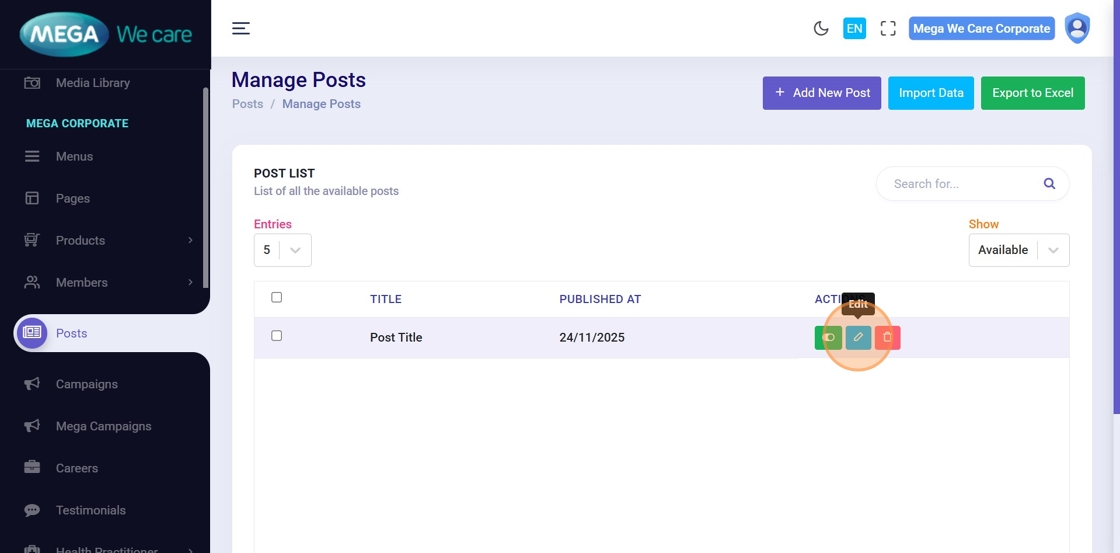Screen dimensions: 1120x553
Task: Toggle dark mode moon icon
Action: [821, 28]
